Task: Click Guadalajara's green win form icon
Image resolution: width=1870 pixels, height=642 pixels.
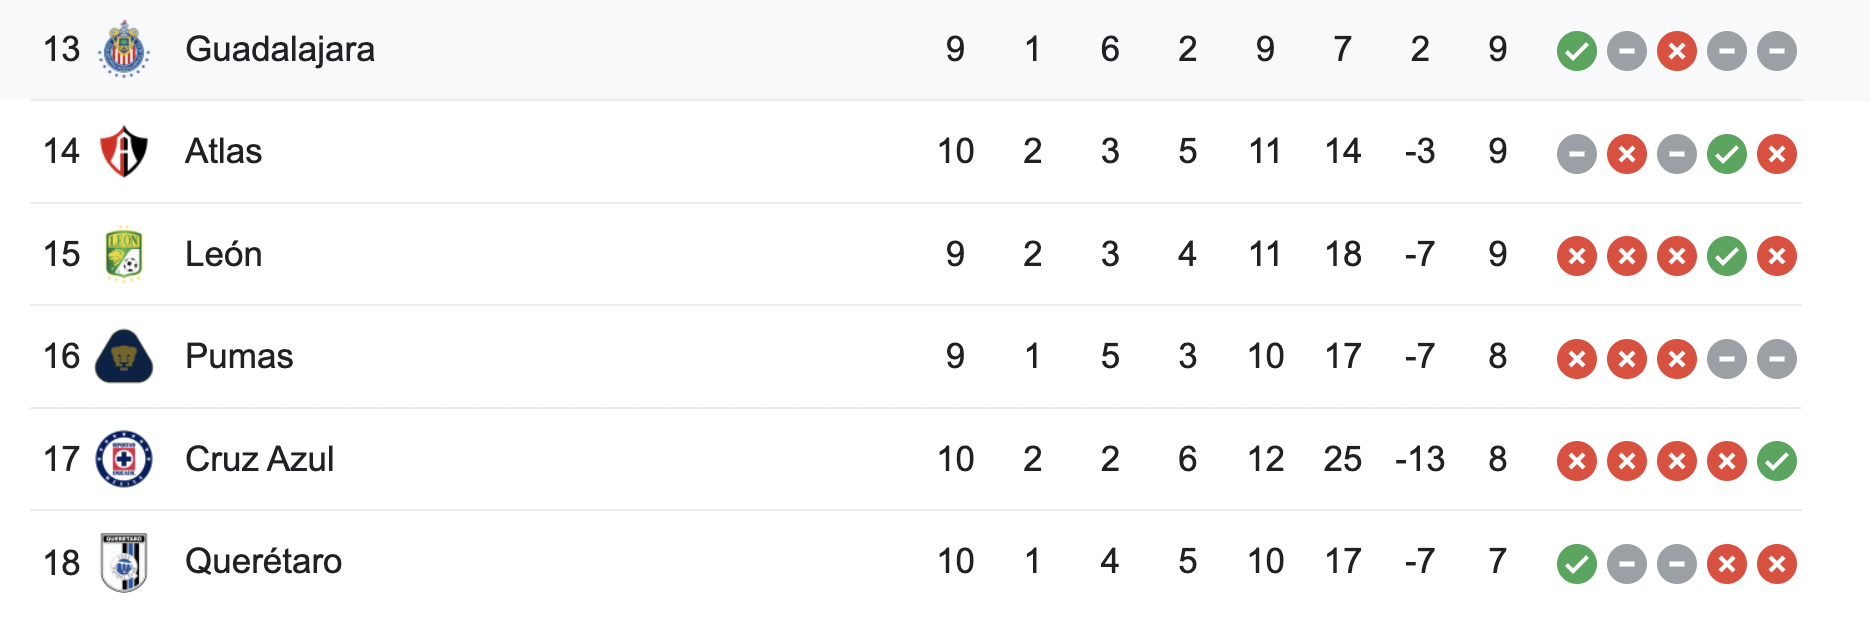Action: 1576,51
